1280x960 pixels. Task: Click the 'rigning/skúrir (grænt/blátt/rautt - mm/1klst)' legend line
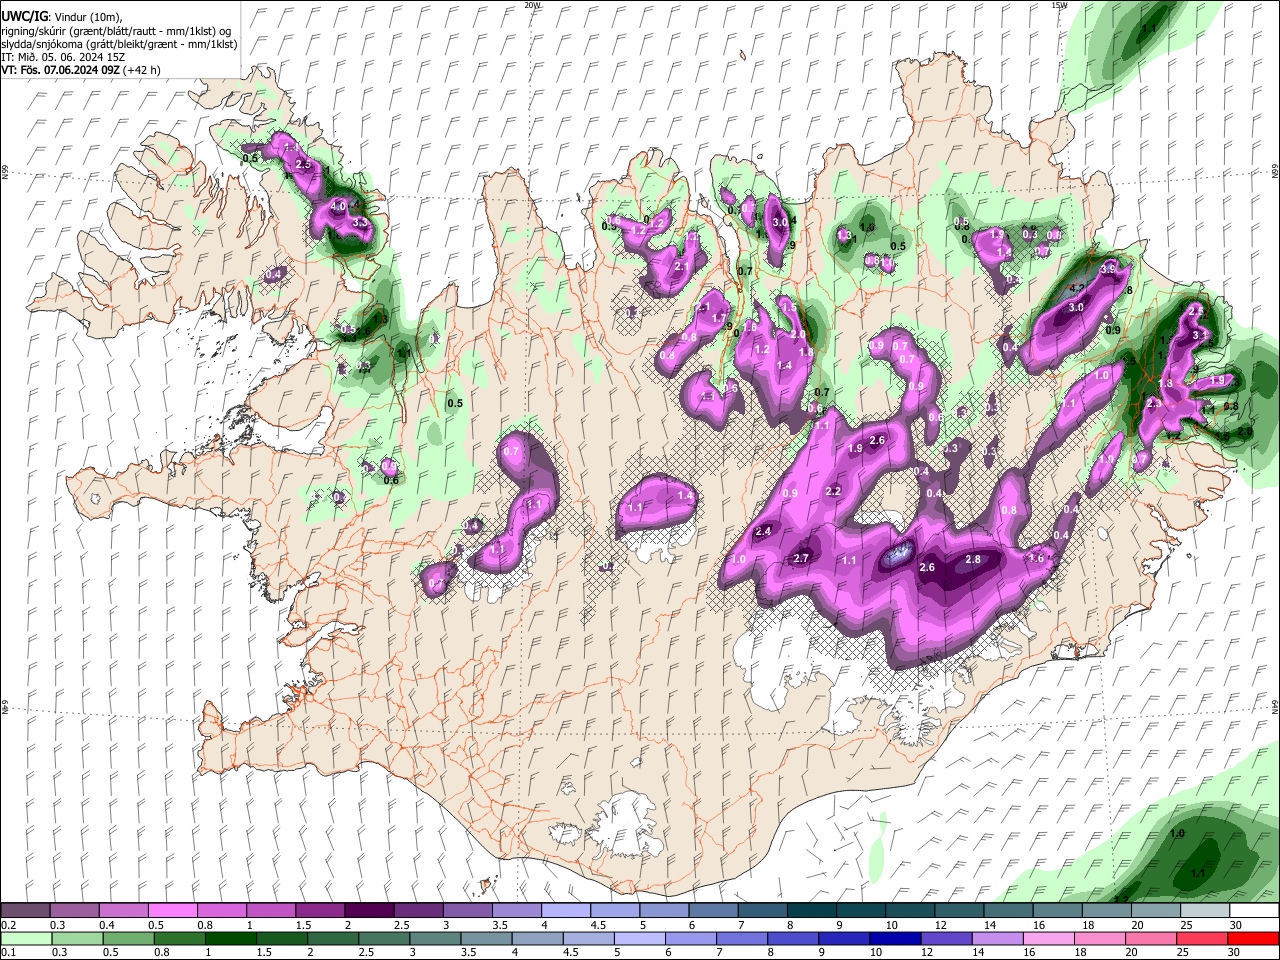[x=115, y=31]
